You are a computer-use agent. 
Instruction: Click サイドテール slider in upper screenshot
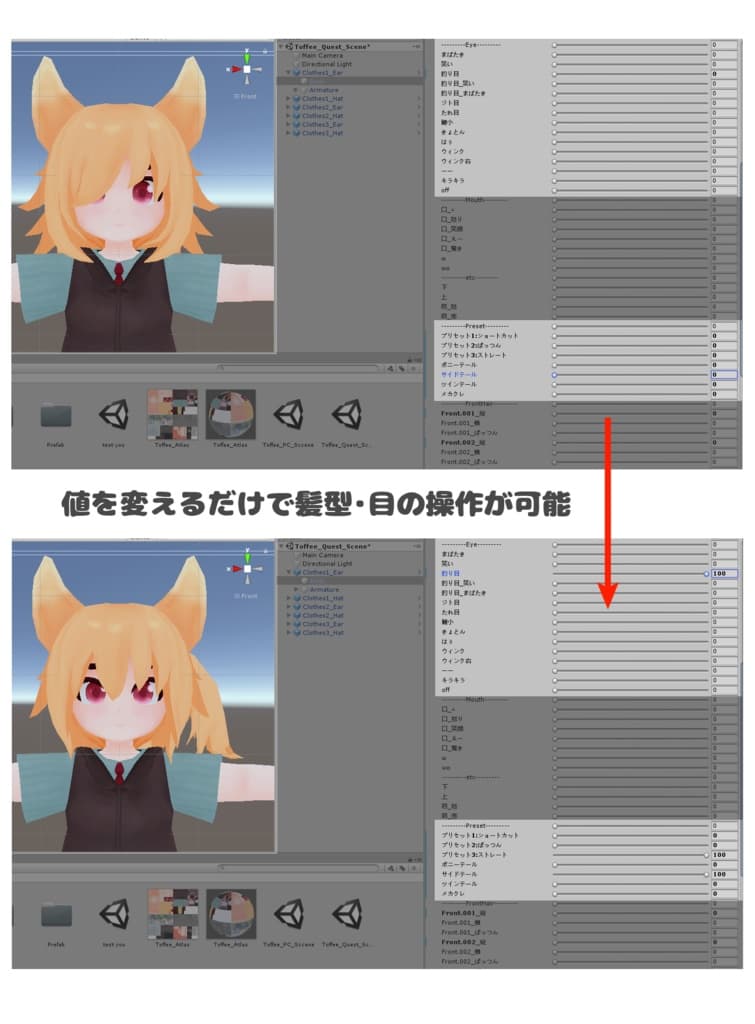coord(631,375)
